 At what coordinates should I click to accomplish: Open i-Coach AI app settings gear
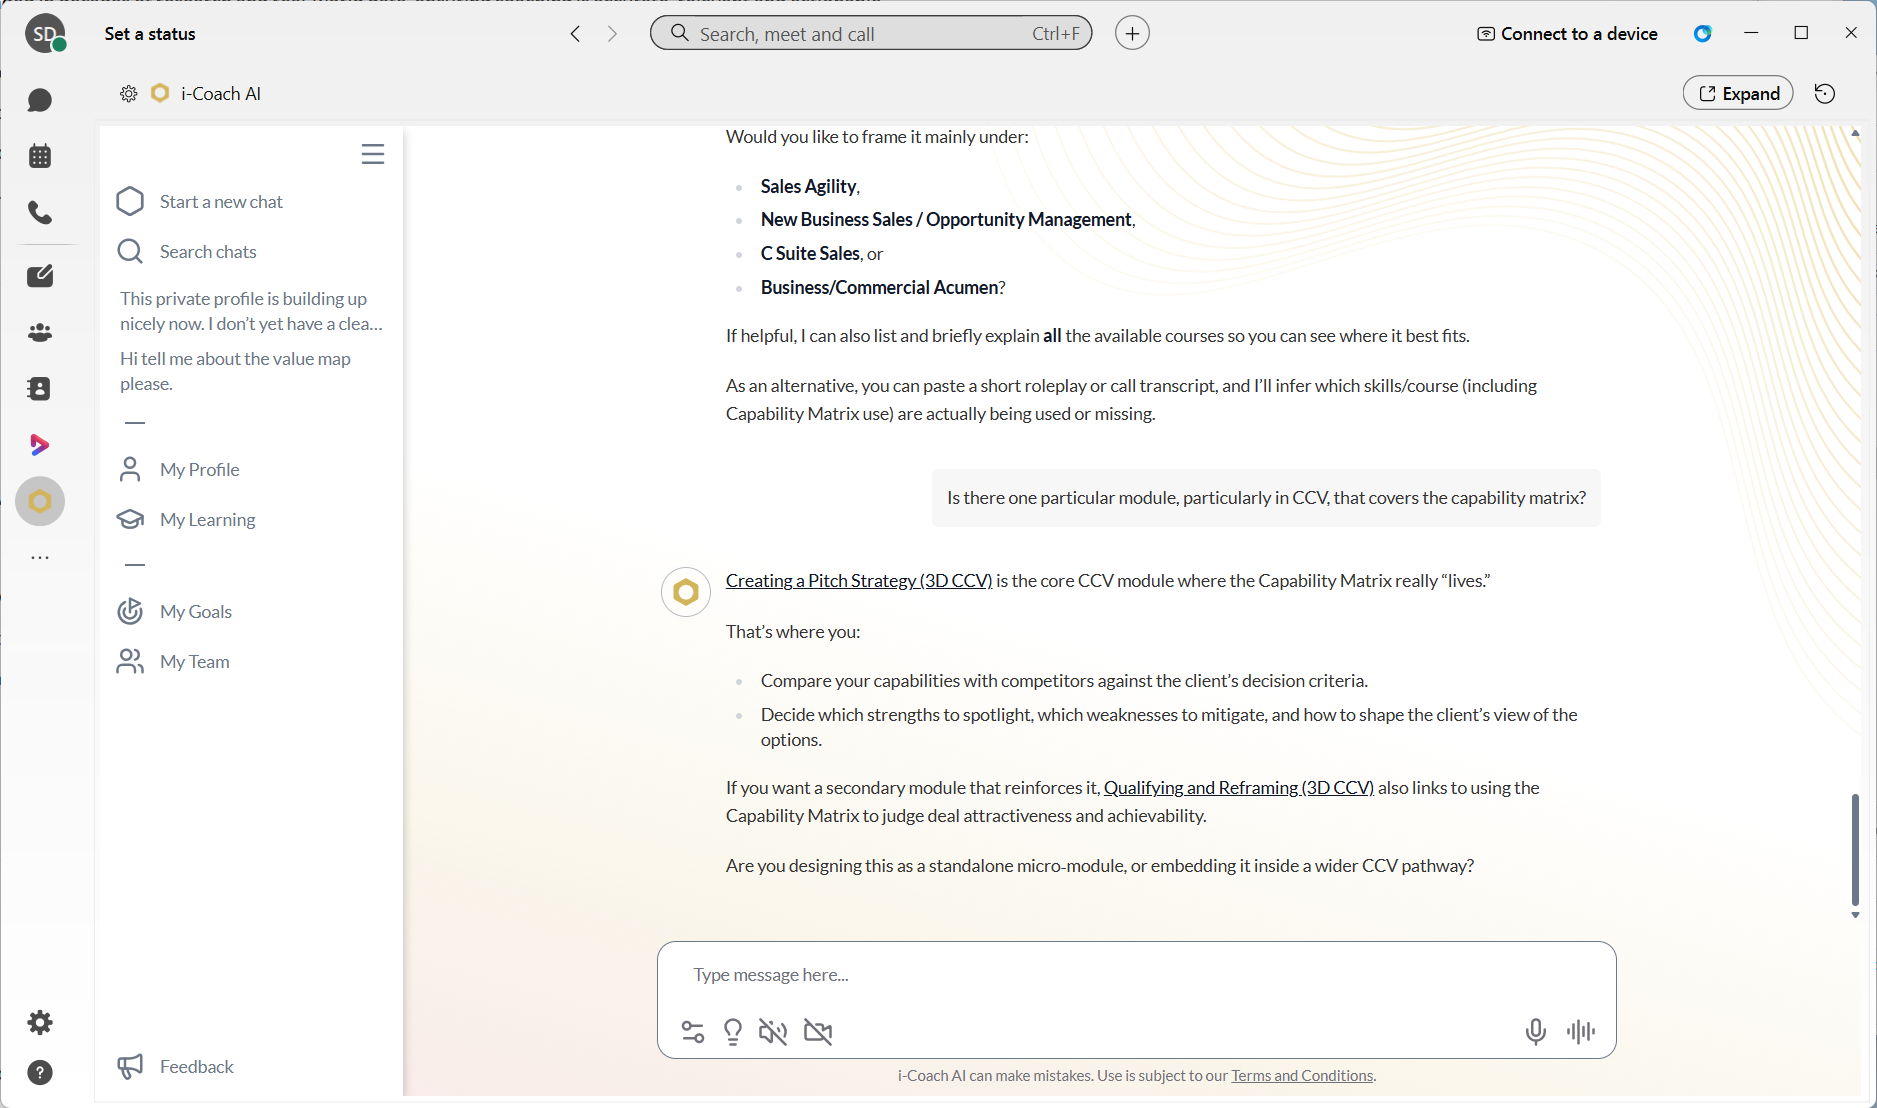pyautogui.click(x=129, y=94)
